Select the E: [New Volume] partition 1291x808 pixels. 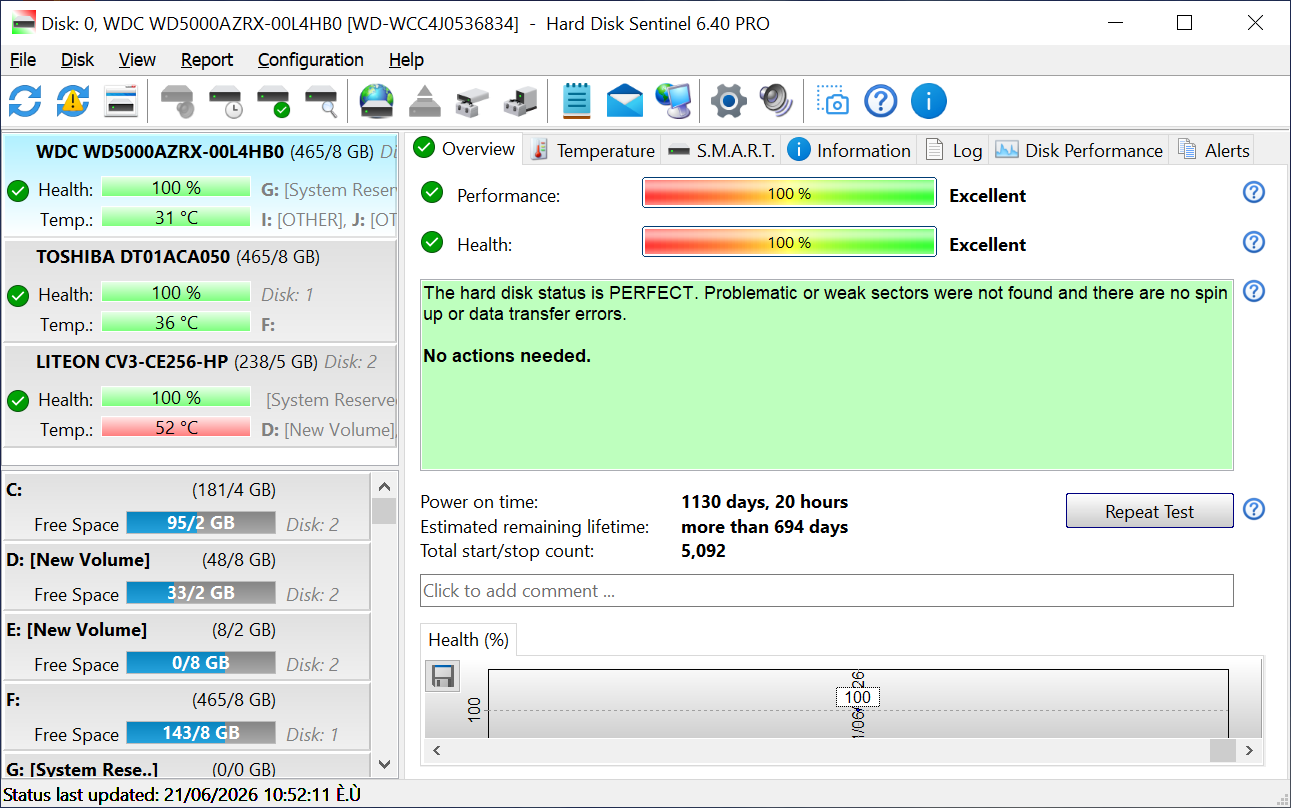coord(187,646)
